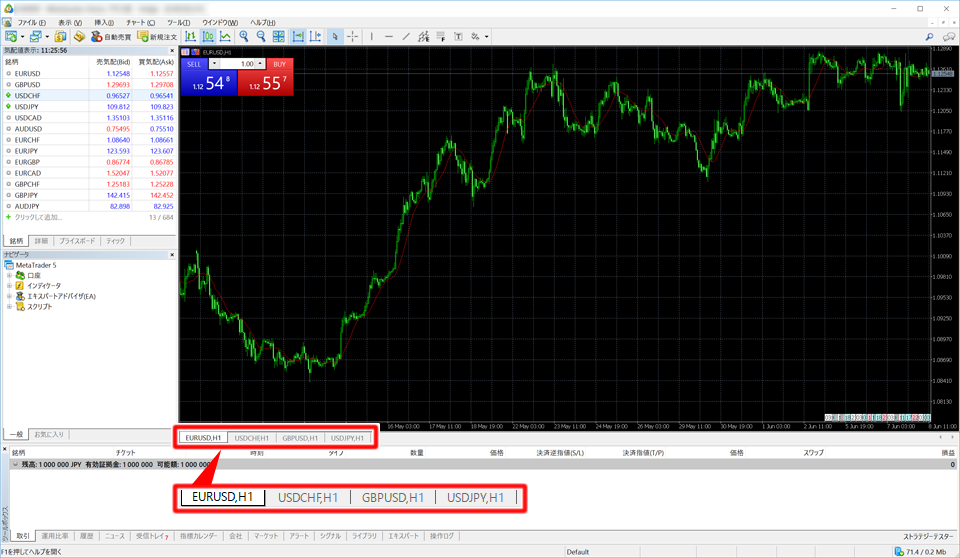This screenshot has width=960, height=558.
Task: Click the 新規注文 button
Action: coord(157,37)
